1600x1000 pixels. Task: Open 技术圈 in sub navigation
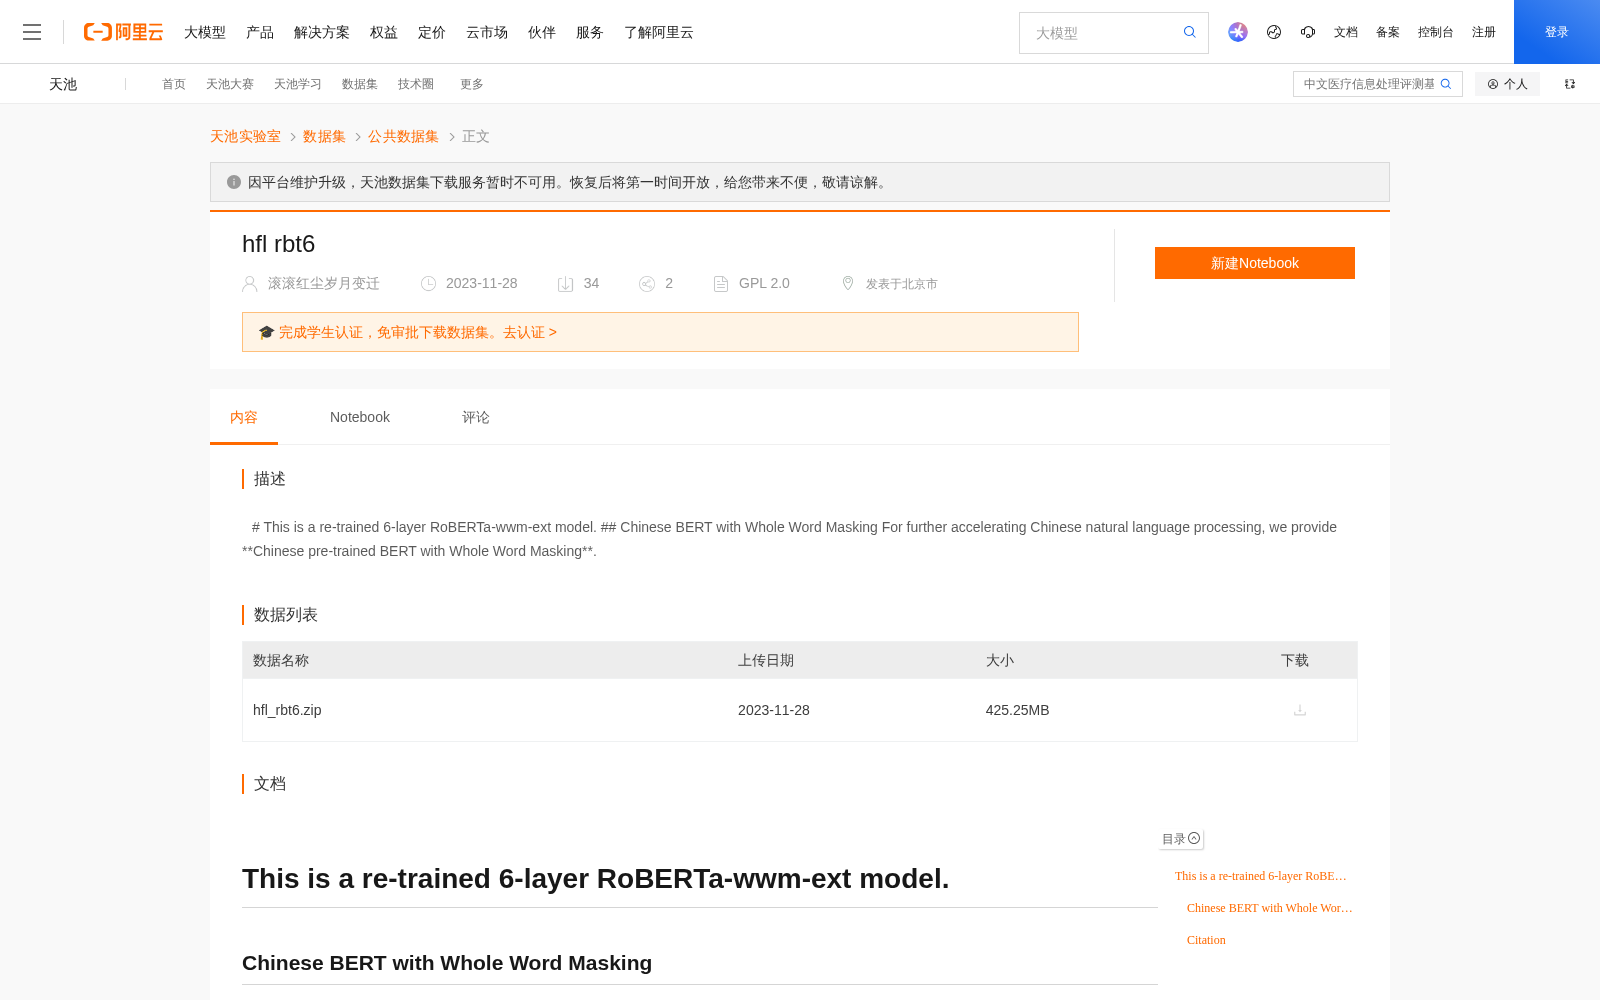416,84
